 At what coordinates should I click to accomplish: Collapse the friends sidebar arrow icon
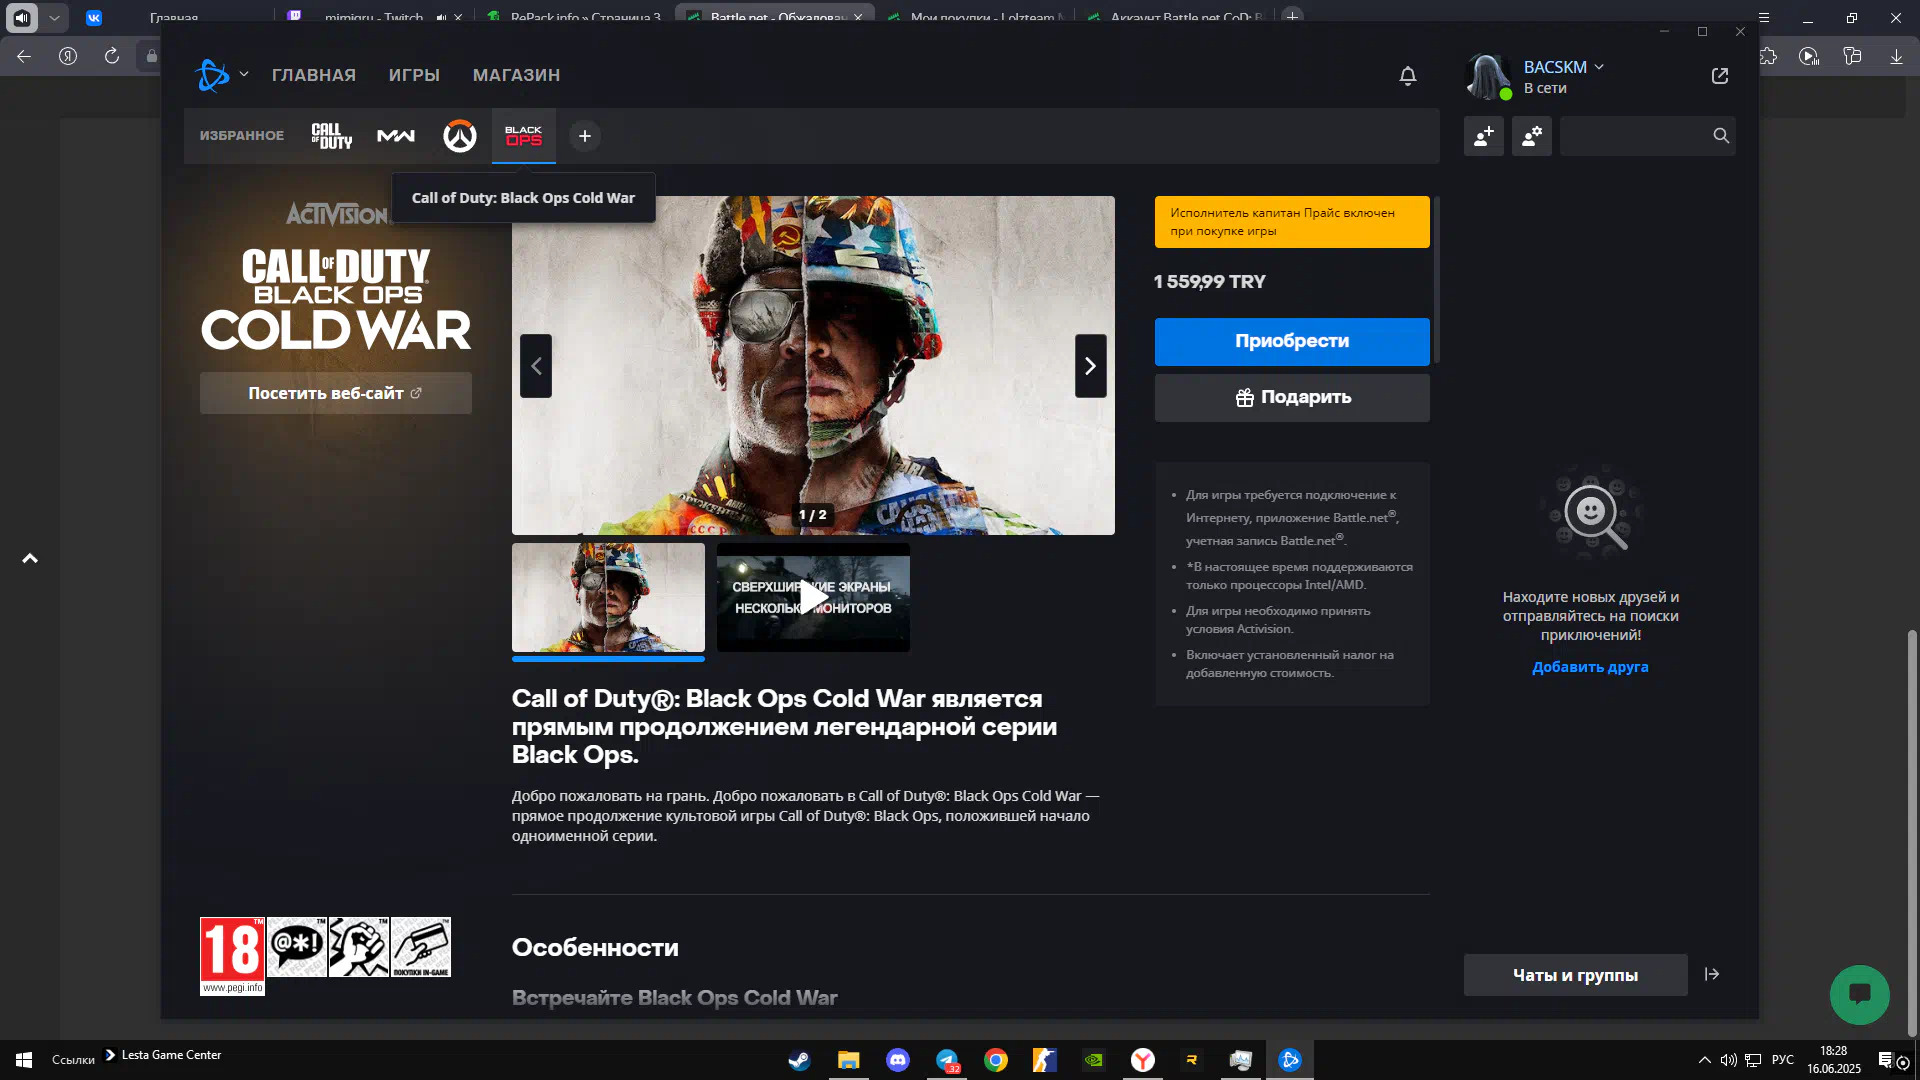click(x=1712, y=974)
